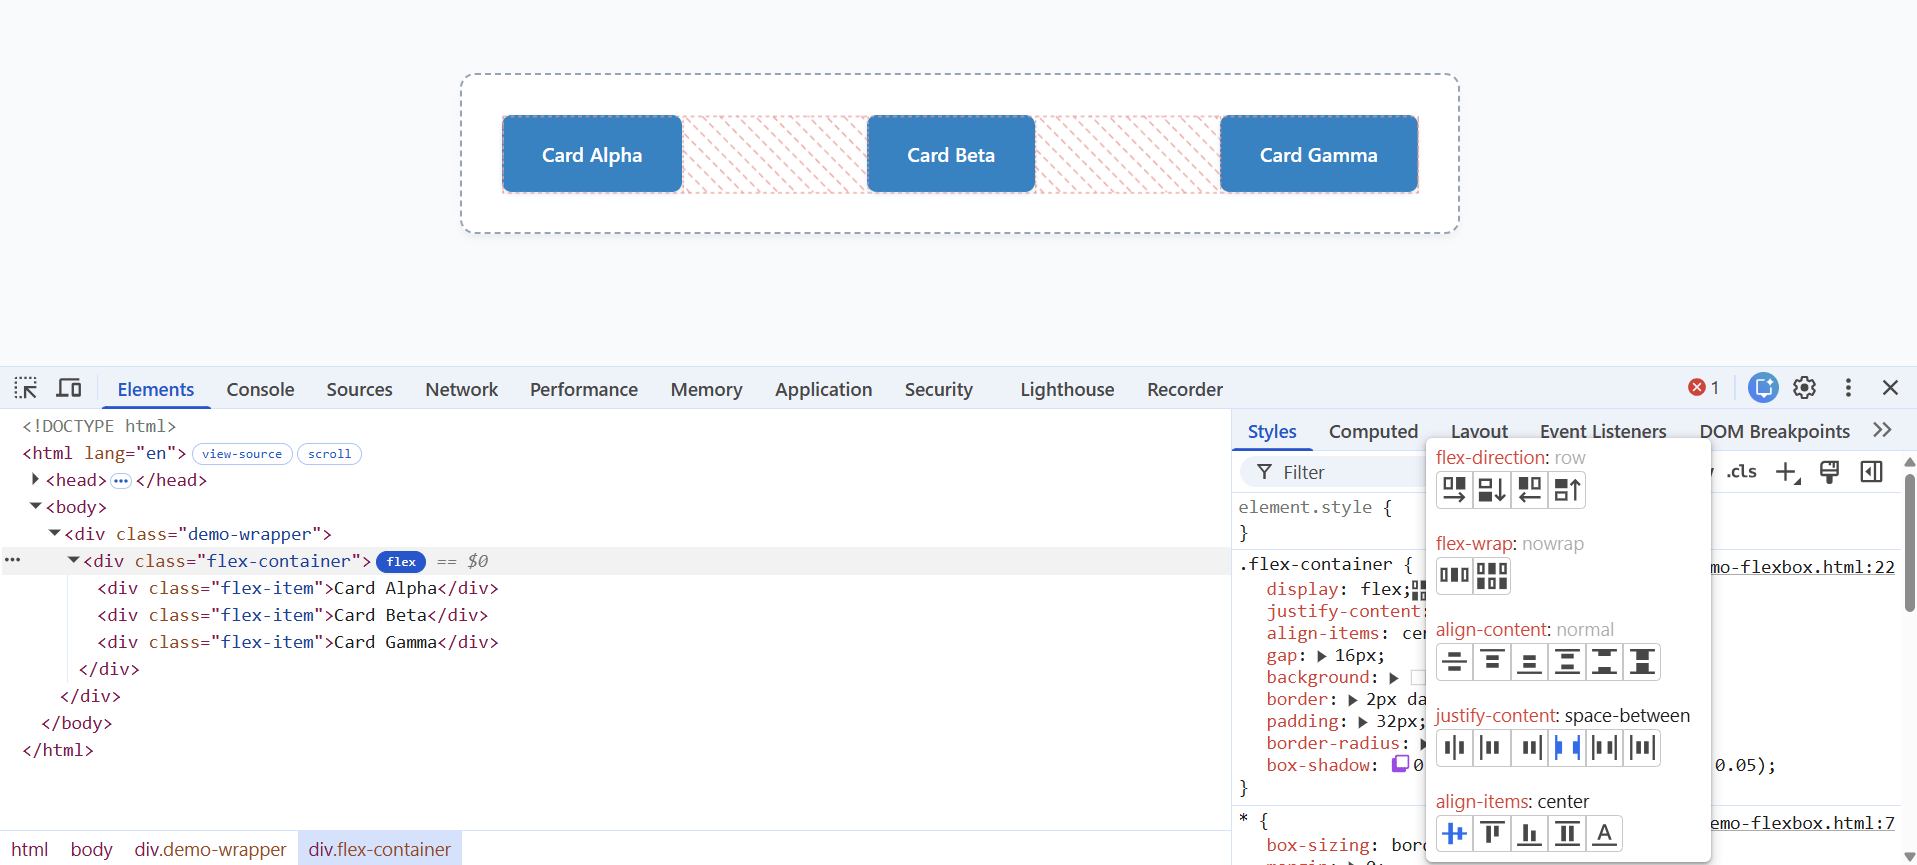Expand the head element
This screenshot has height=865, width=1917.
coord(36,480)
